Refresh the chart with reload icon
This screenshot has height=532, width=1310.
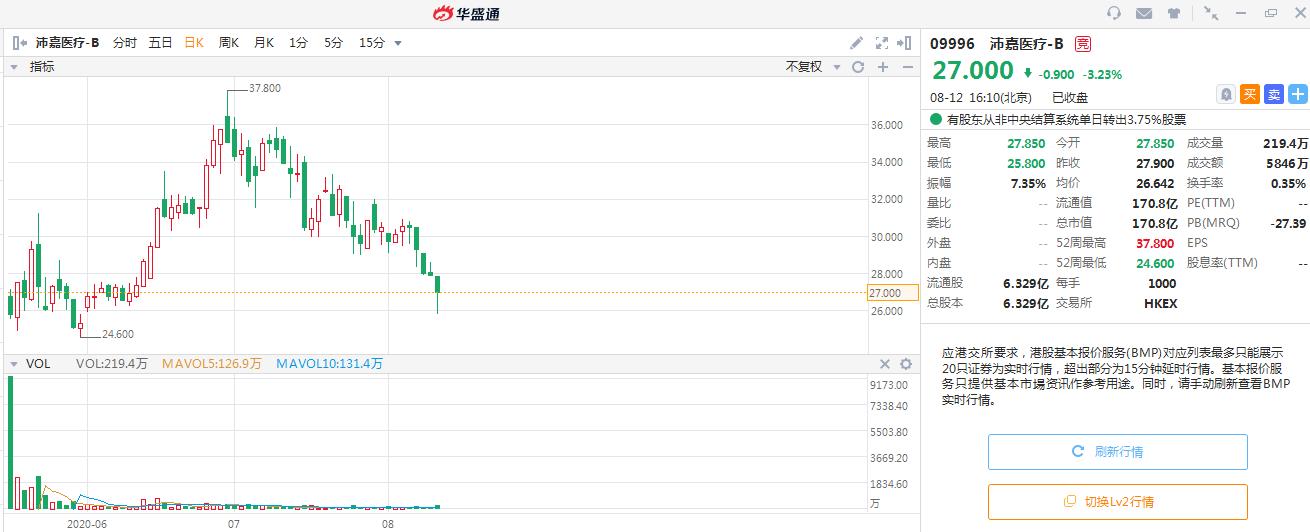857,67
